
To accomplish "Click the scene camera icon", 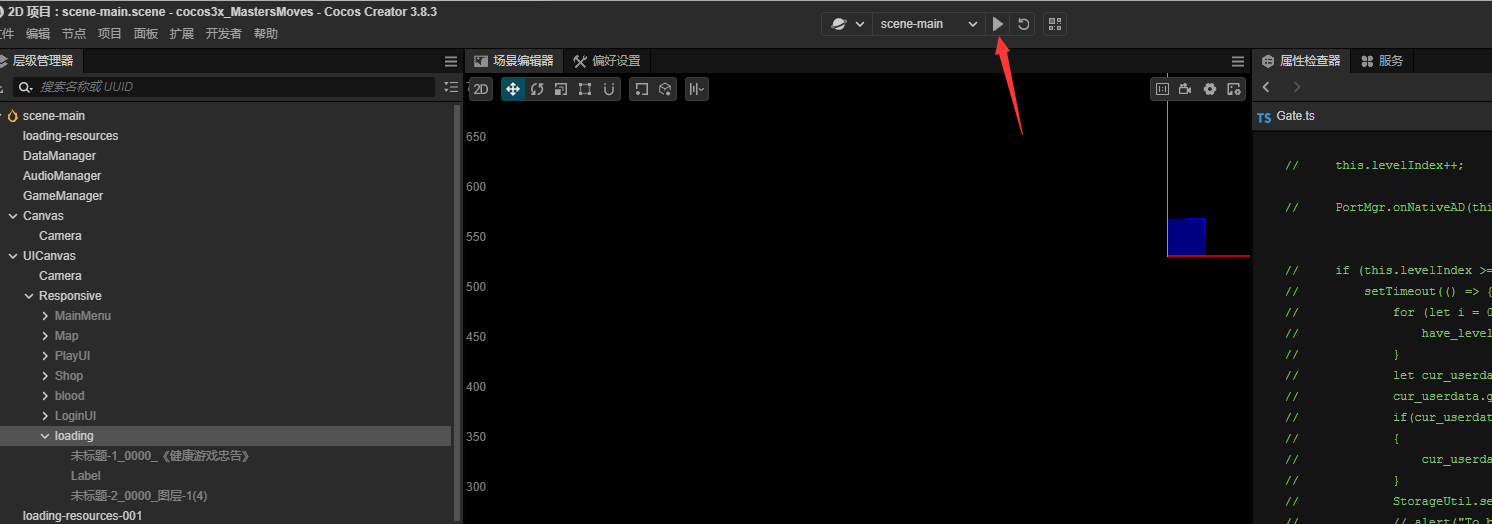I will pos(1186,89).
